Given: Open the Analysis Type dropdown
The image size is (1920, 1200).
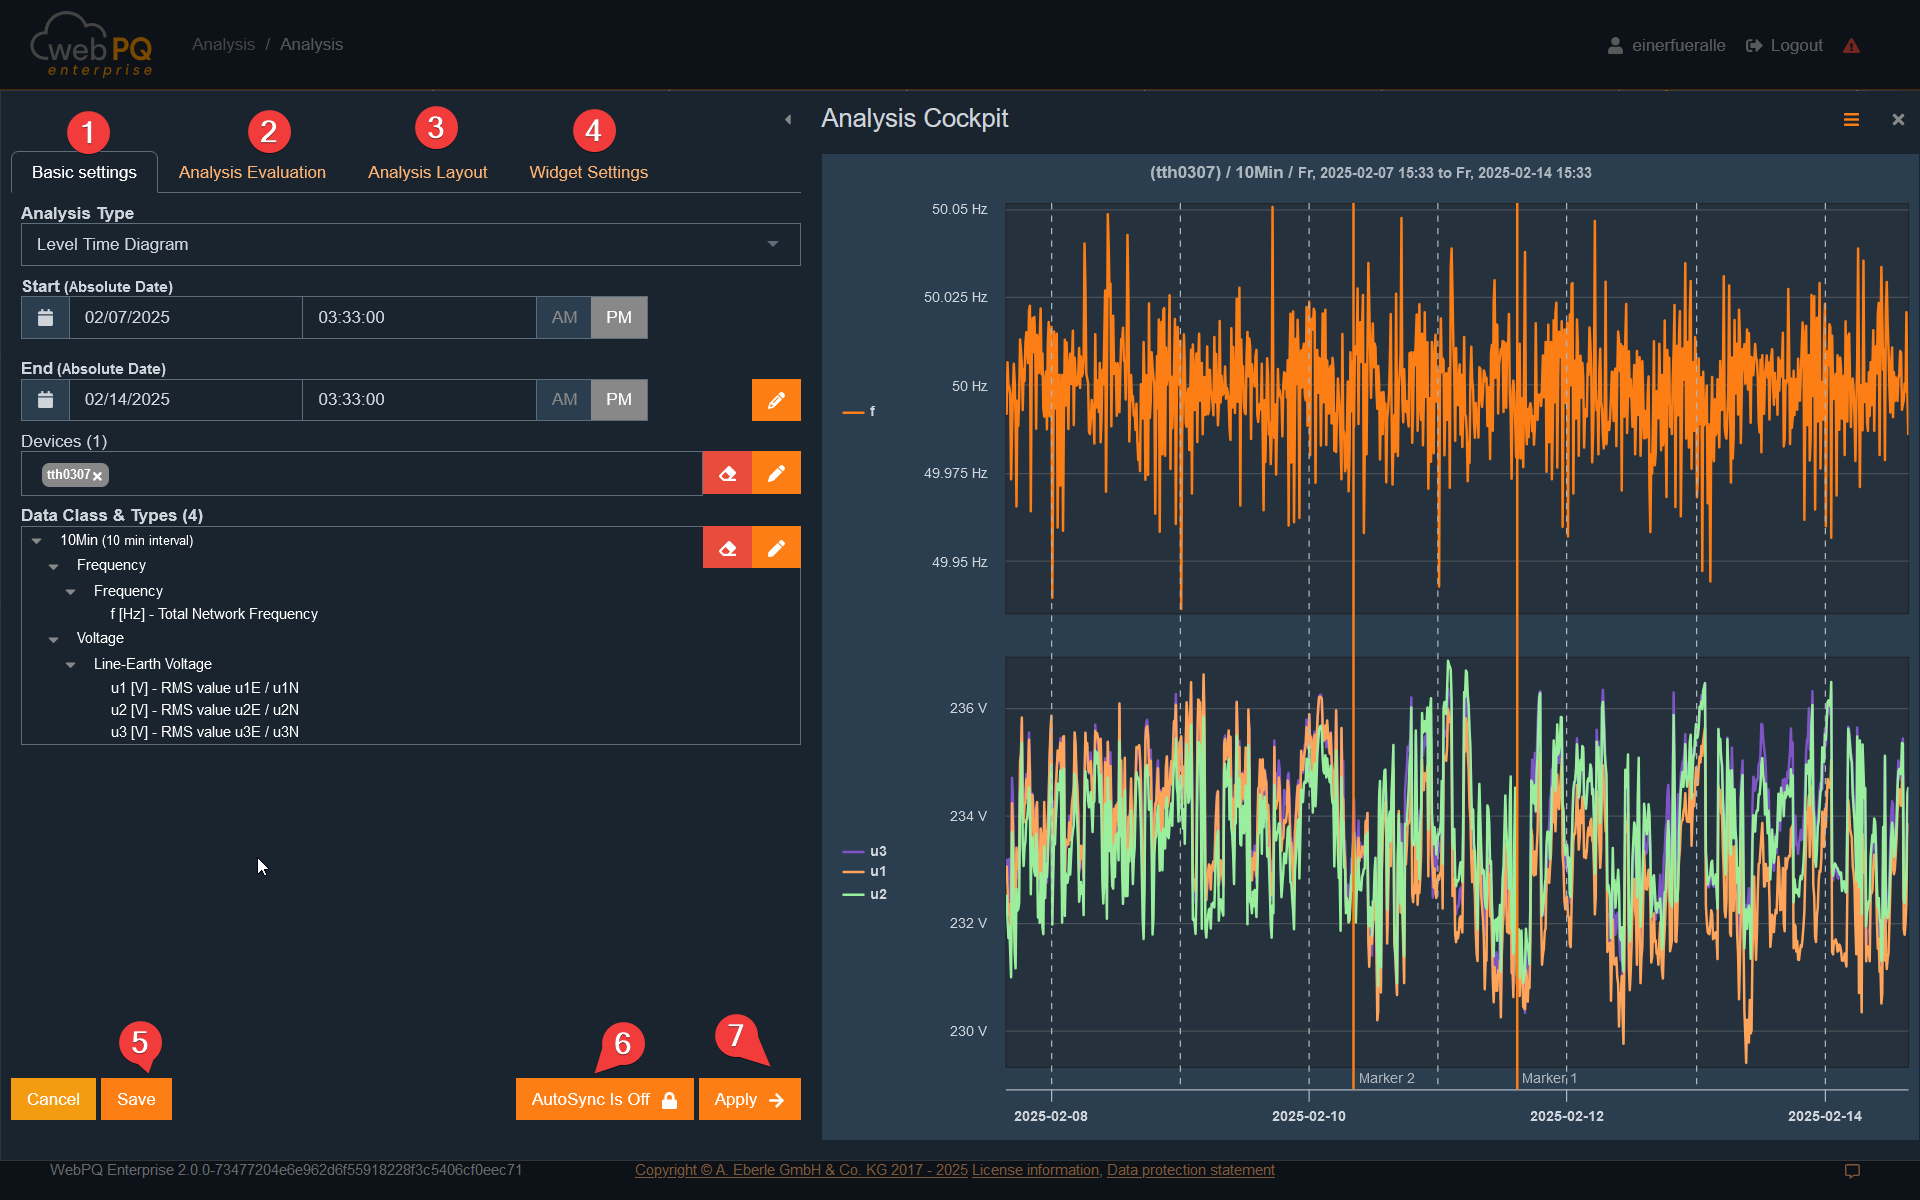Looking at the screenshot, I should tap(771, 244).
